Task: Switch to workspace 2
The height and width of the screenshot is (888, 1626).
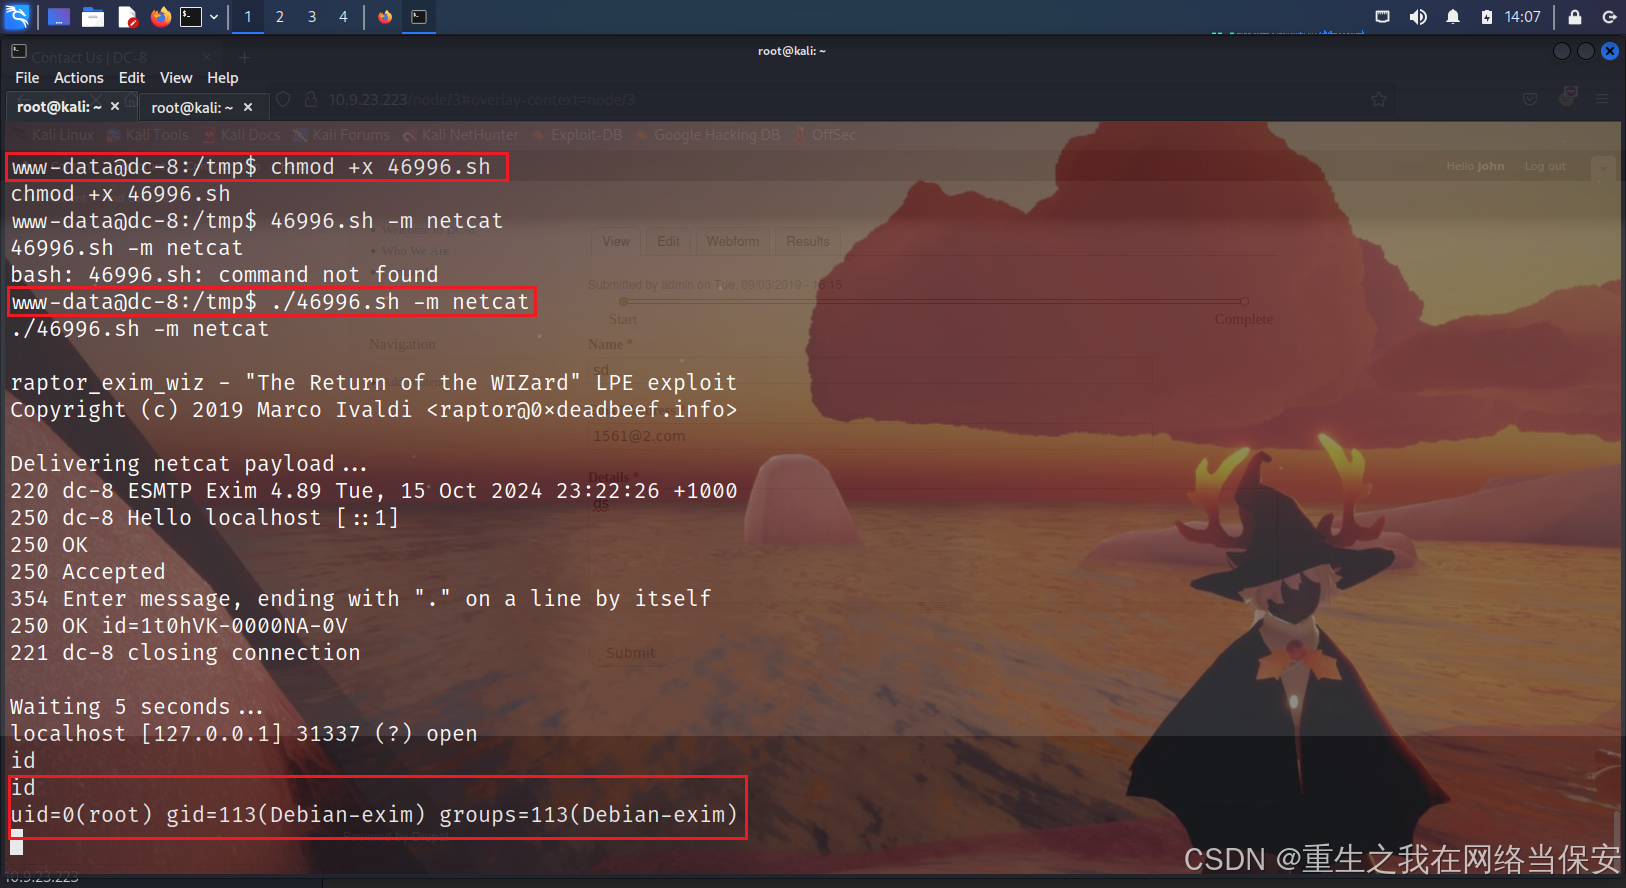Action: point(280,17)
